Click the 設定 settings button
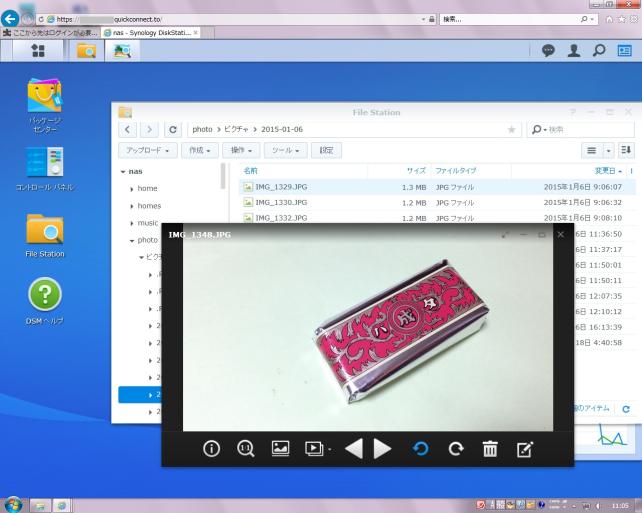The width and height of the screenshot is (642, 513). coord(326,150)
